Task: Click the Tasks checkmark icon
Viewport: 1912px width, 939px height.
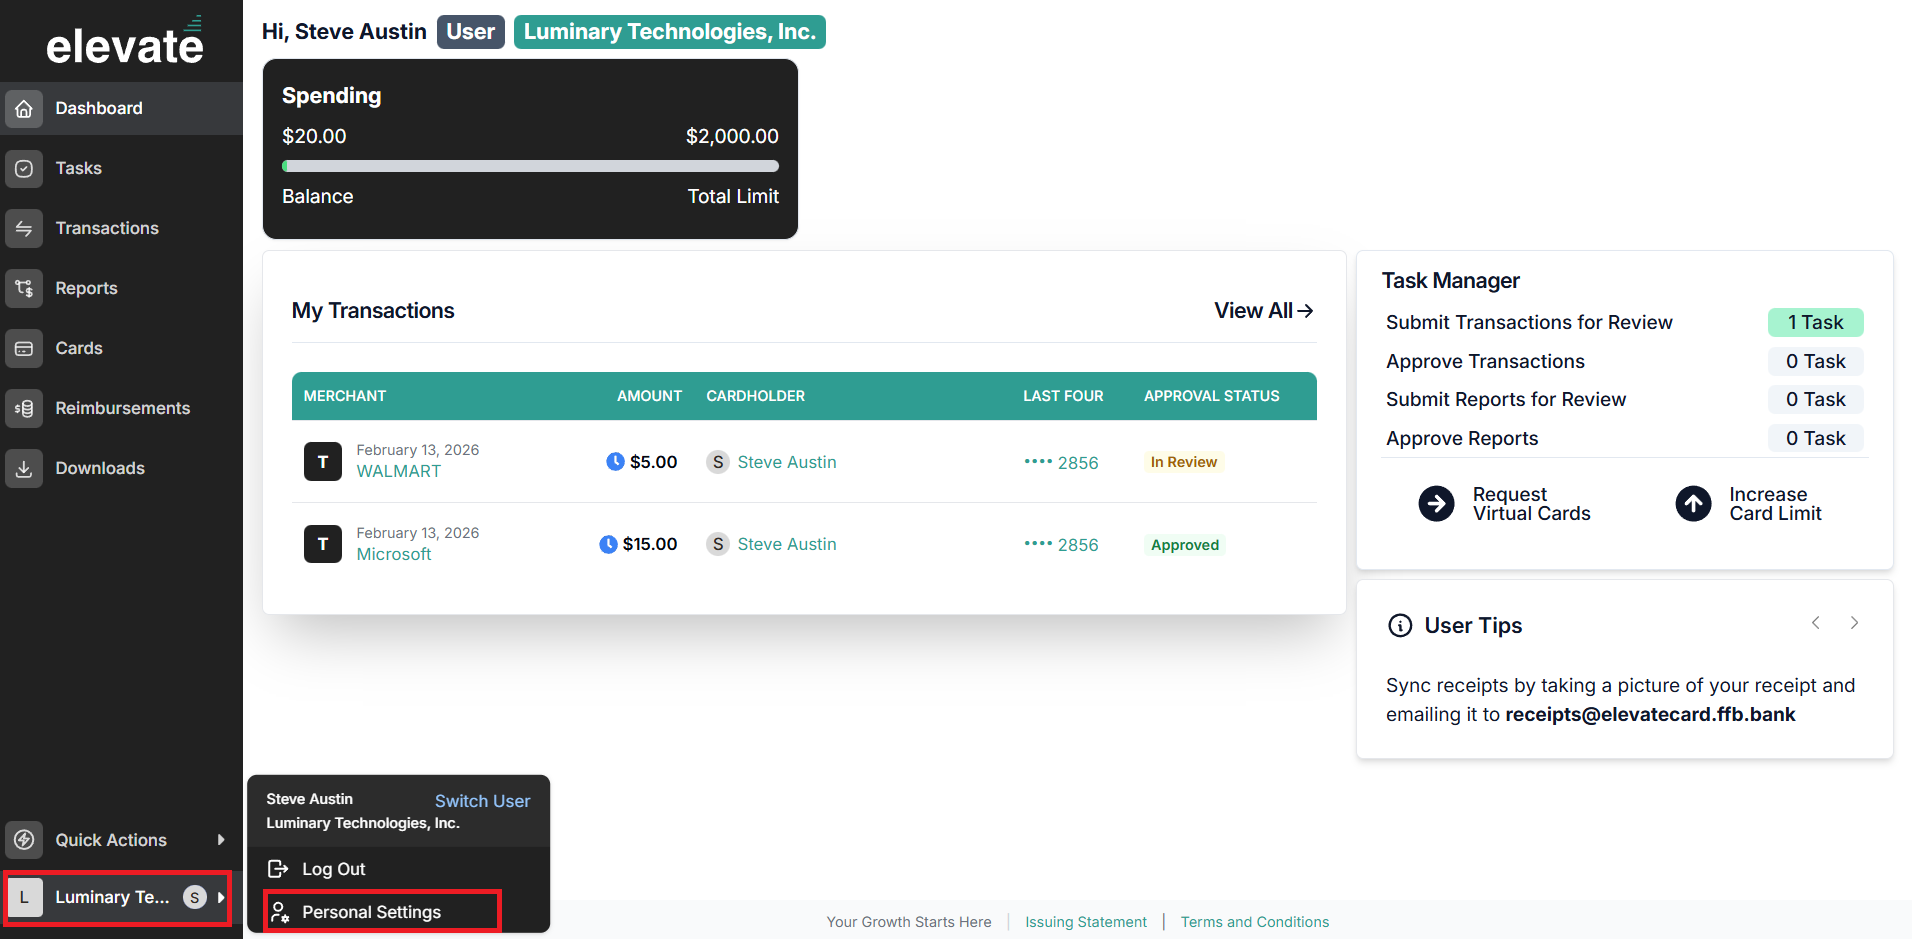Action: pyautogui.click(x=24, y=168)
